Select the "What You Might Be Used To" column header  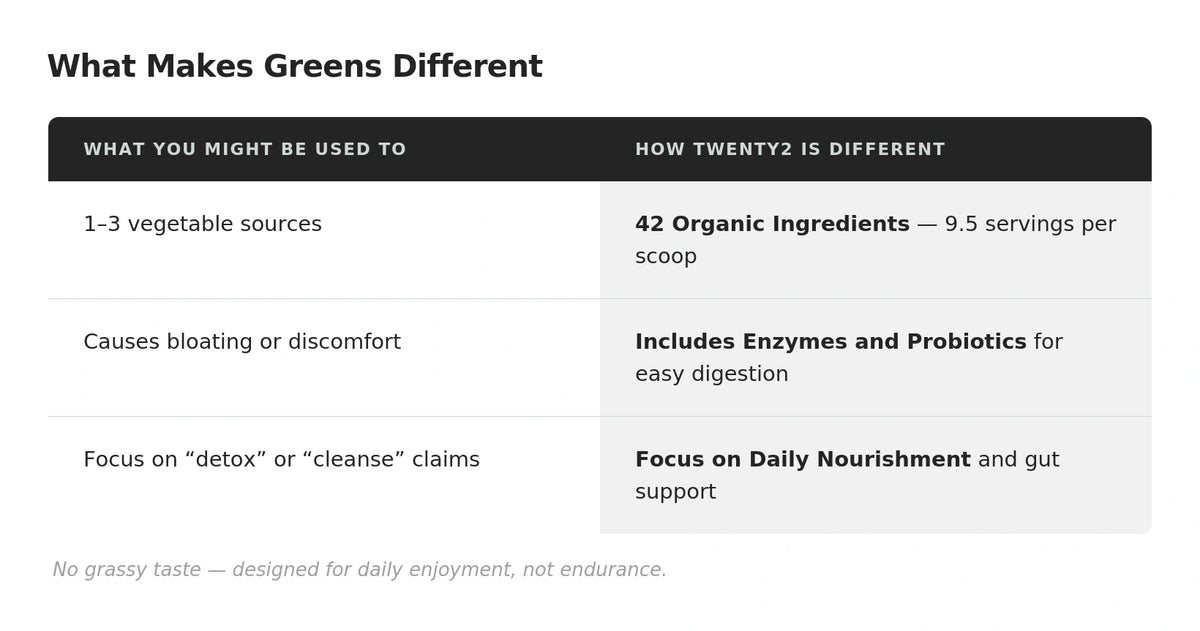click(244, 150)
